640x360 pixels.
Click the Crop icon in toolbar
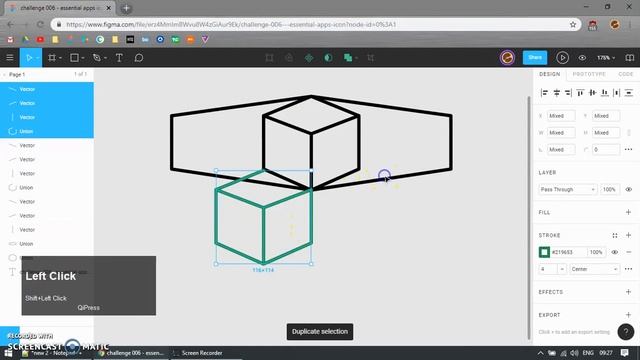pos(371,58)
